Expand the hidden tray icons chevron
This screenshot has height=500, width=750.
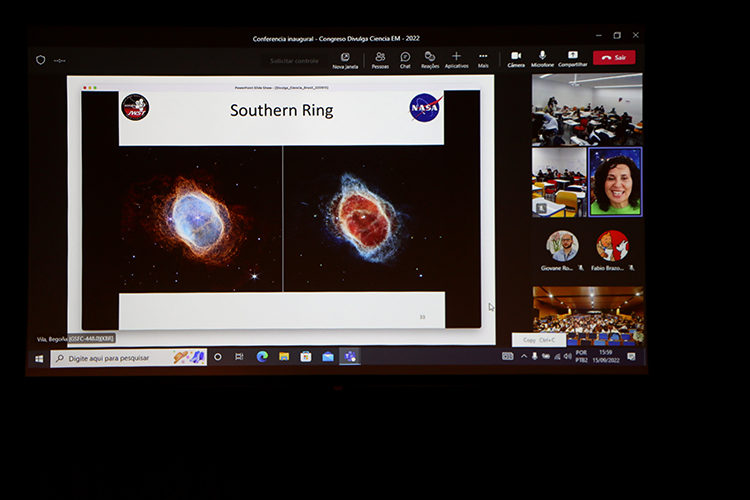pyautogui.click(x=524, y=356)
